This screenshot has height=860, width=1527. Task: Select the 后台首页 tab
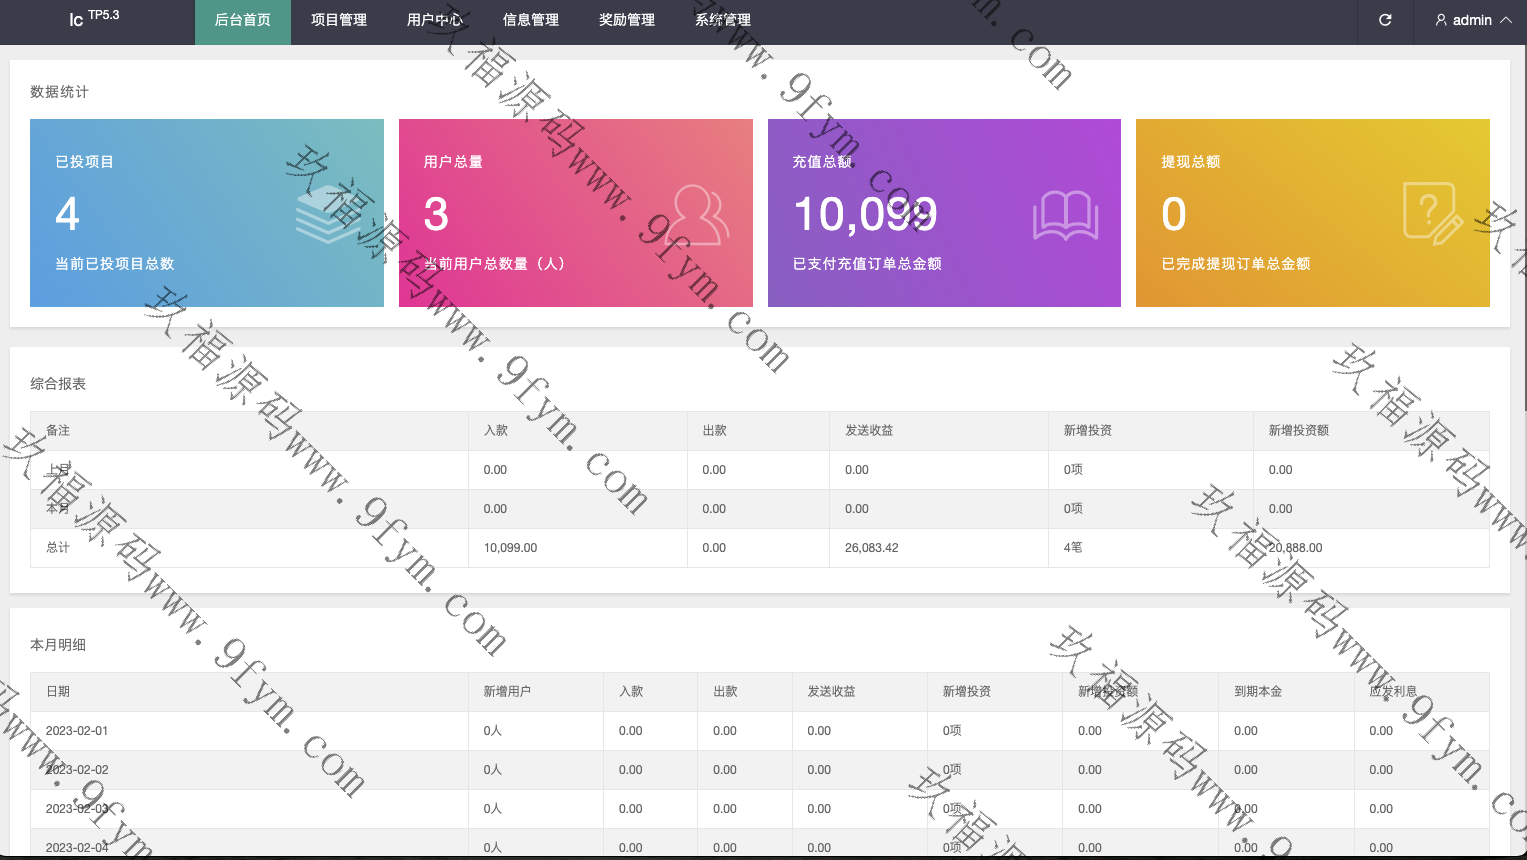click(x=243, y=20)
